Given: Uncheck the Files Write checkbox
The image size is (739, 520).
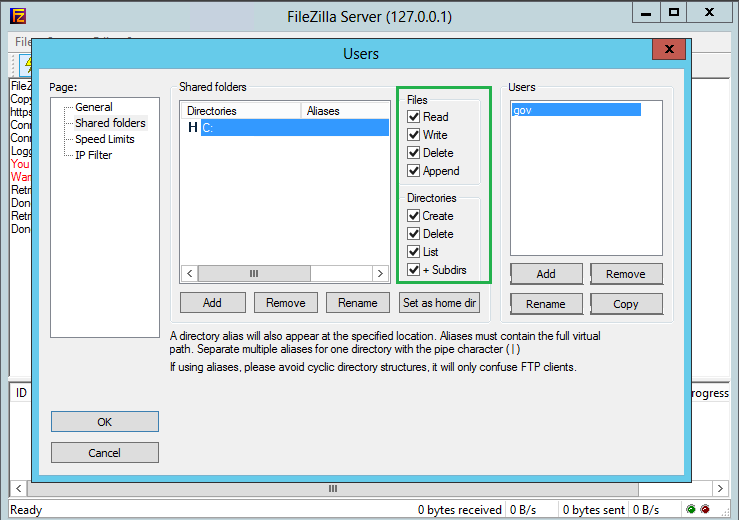Looking at the screenshot, I should tap(413, 135).
